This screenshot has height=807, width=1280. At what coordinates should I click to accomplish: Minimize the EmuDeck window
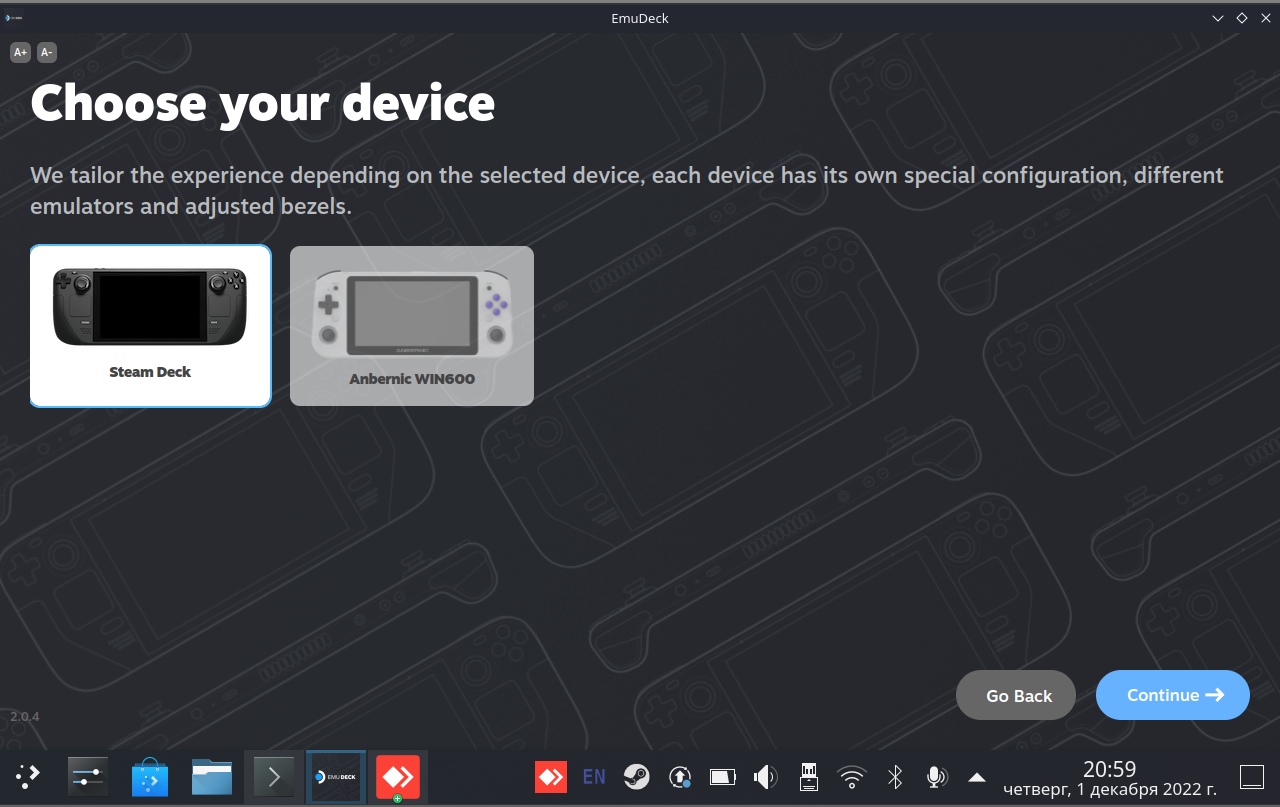click(x=1218, y=18)
